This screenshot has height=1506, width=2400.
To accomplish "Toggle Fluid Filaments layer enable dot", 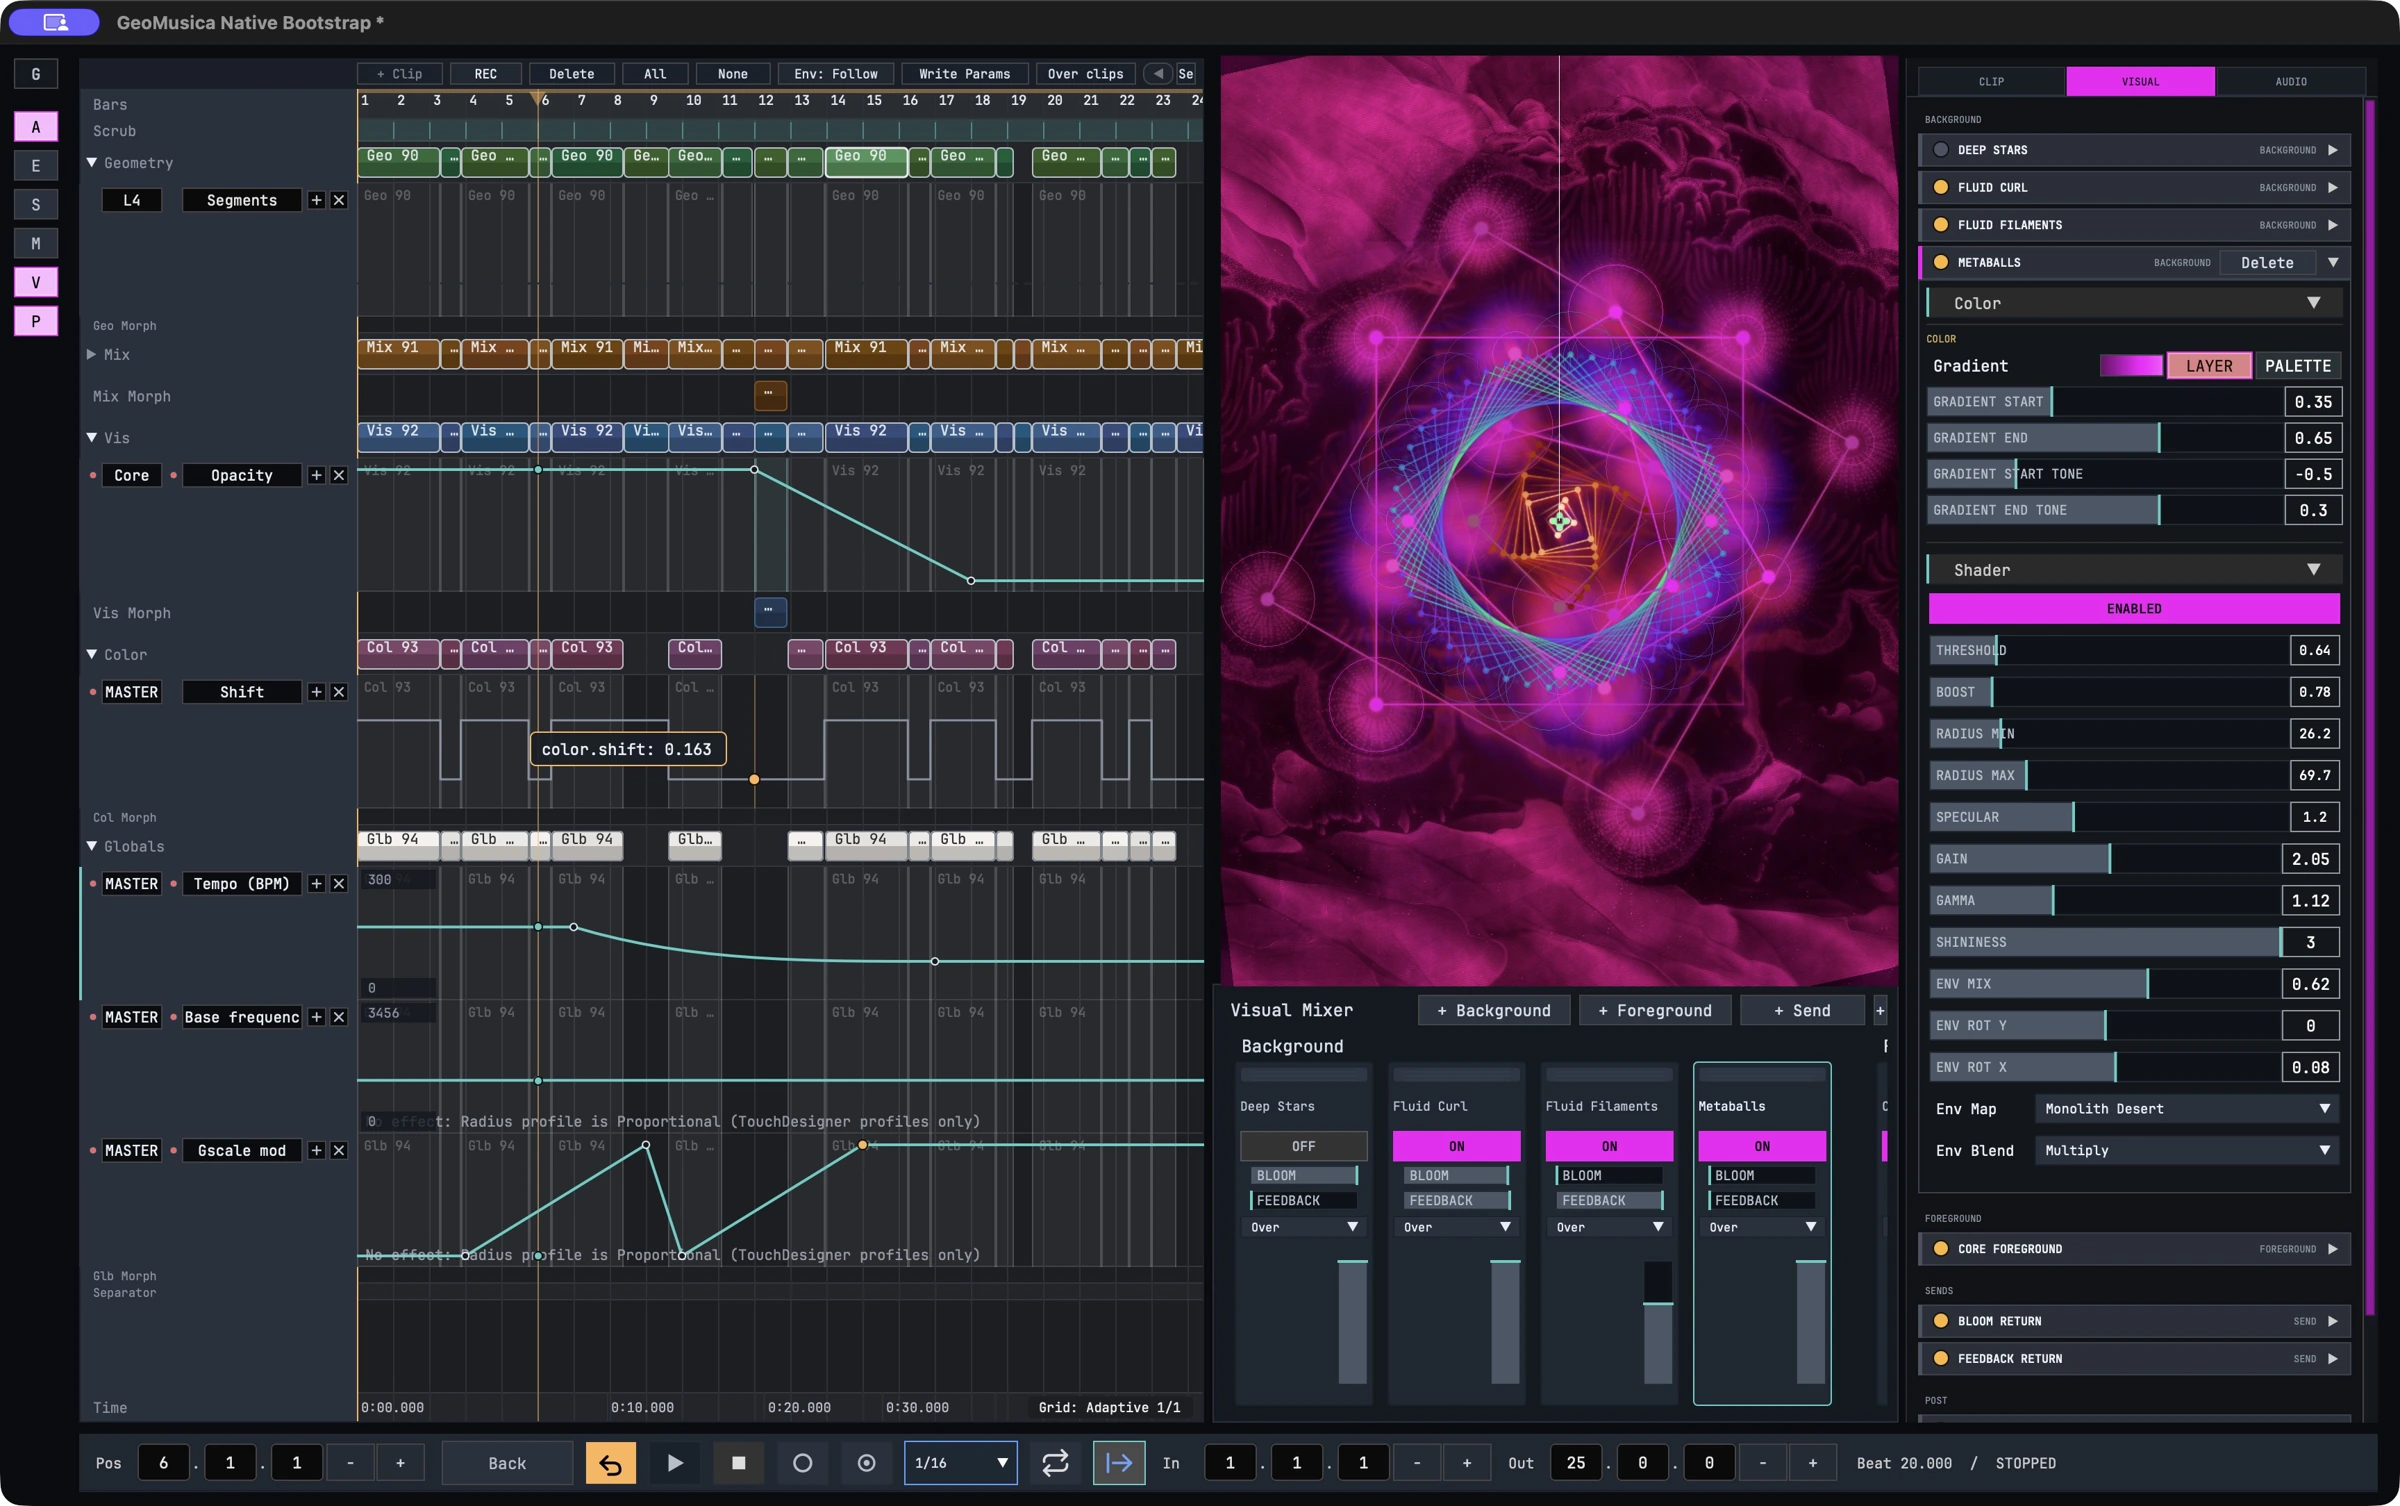I will click(x=1941, y=225).
